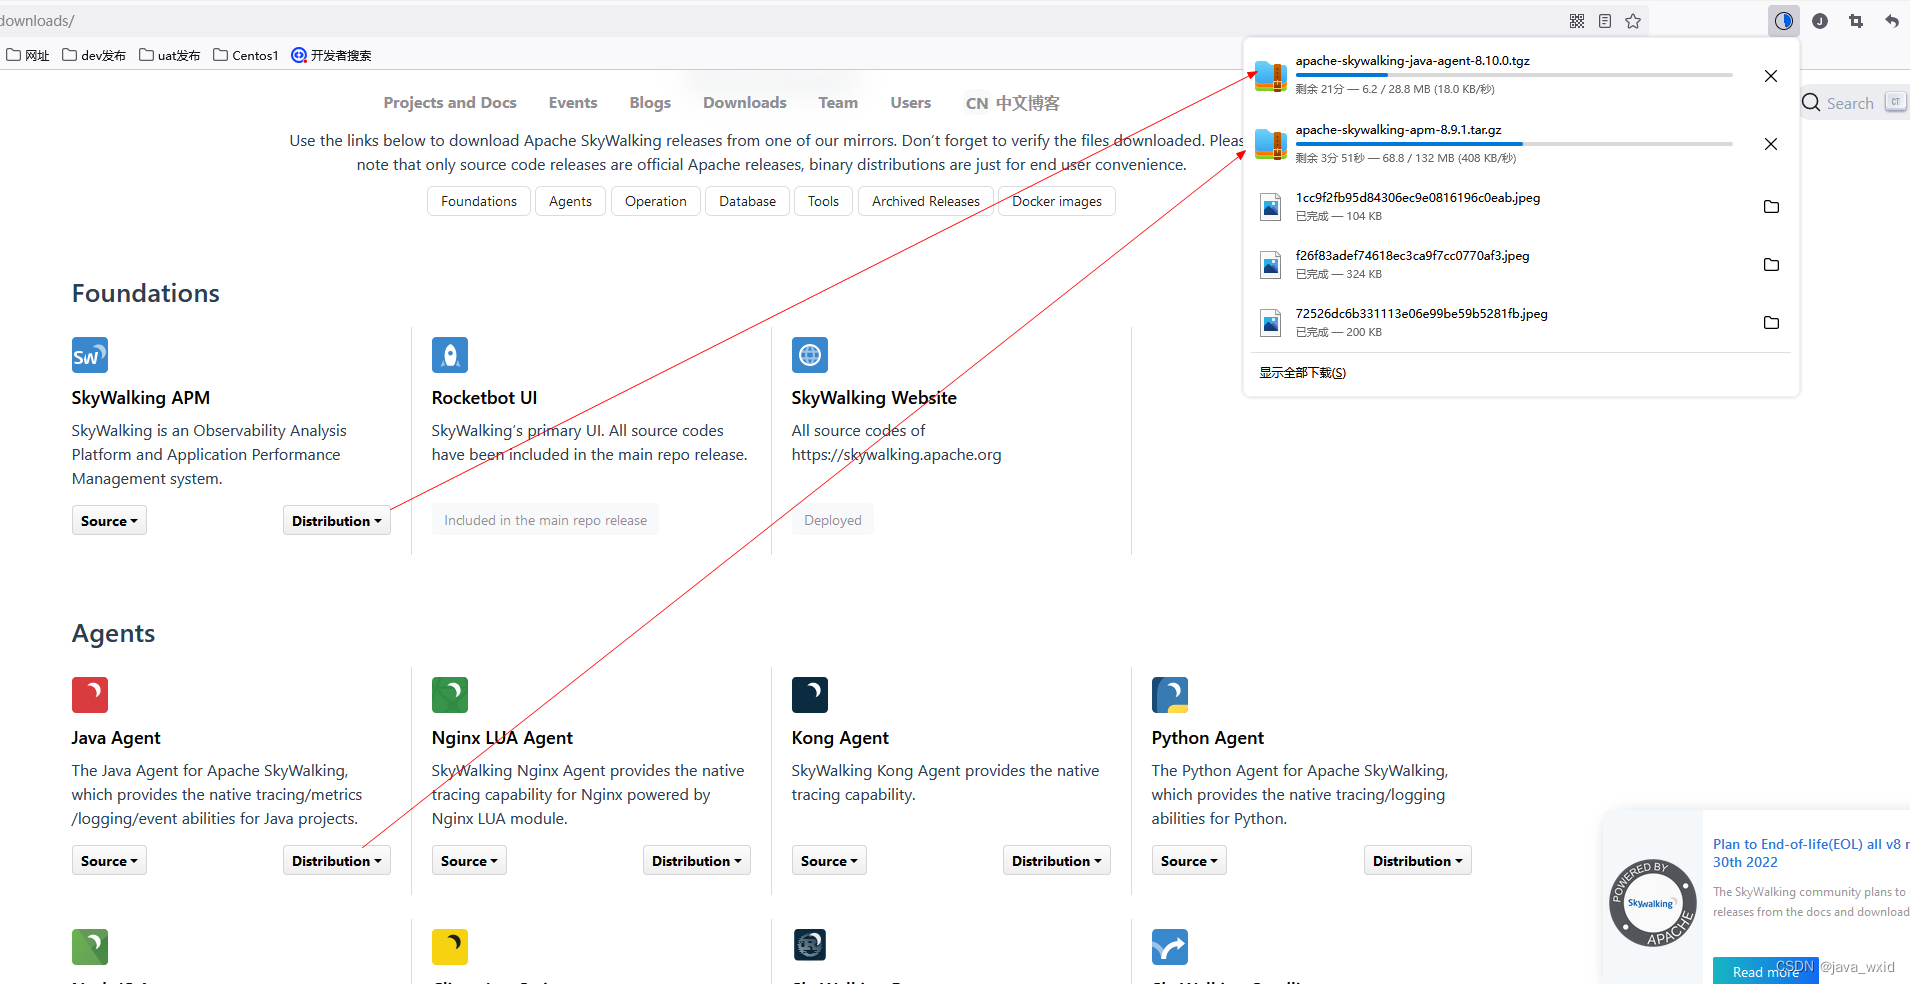Show all downloads link 显示全部下载

tap(1302, 373)
